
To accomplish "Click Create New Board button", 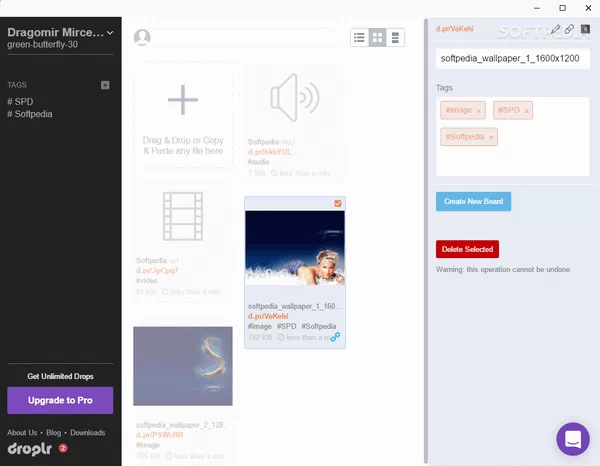I will click(x=473, y=201).
